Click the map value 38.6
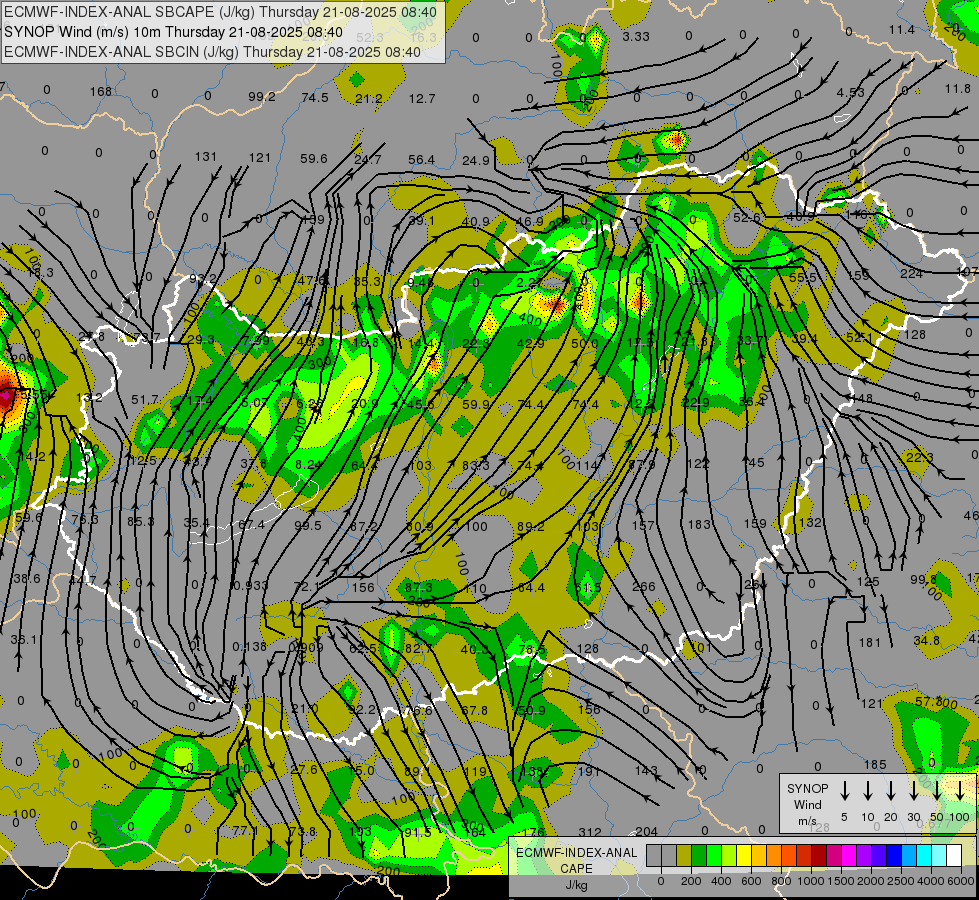This screenshot has height=900, width=979. (x=27, y=578)
